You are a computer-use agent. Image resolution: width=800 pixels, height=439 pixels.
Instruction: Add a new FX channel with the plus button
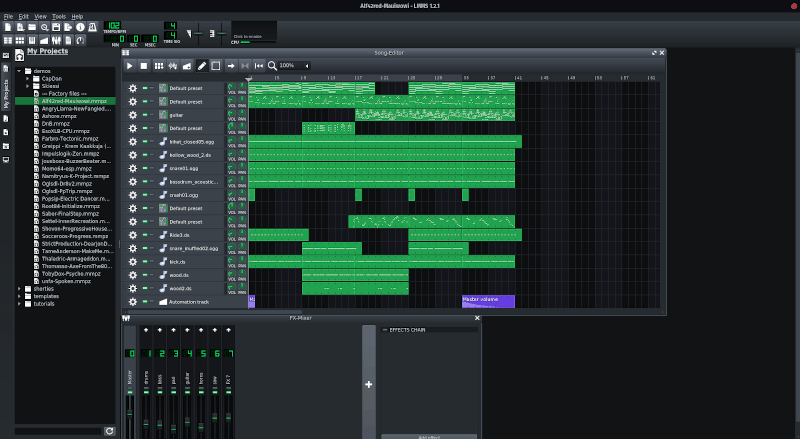coord(369,384)
